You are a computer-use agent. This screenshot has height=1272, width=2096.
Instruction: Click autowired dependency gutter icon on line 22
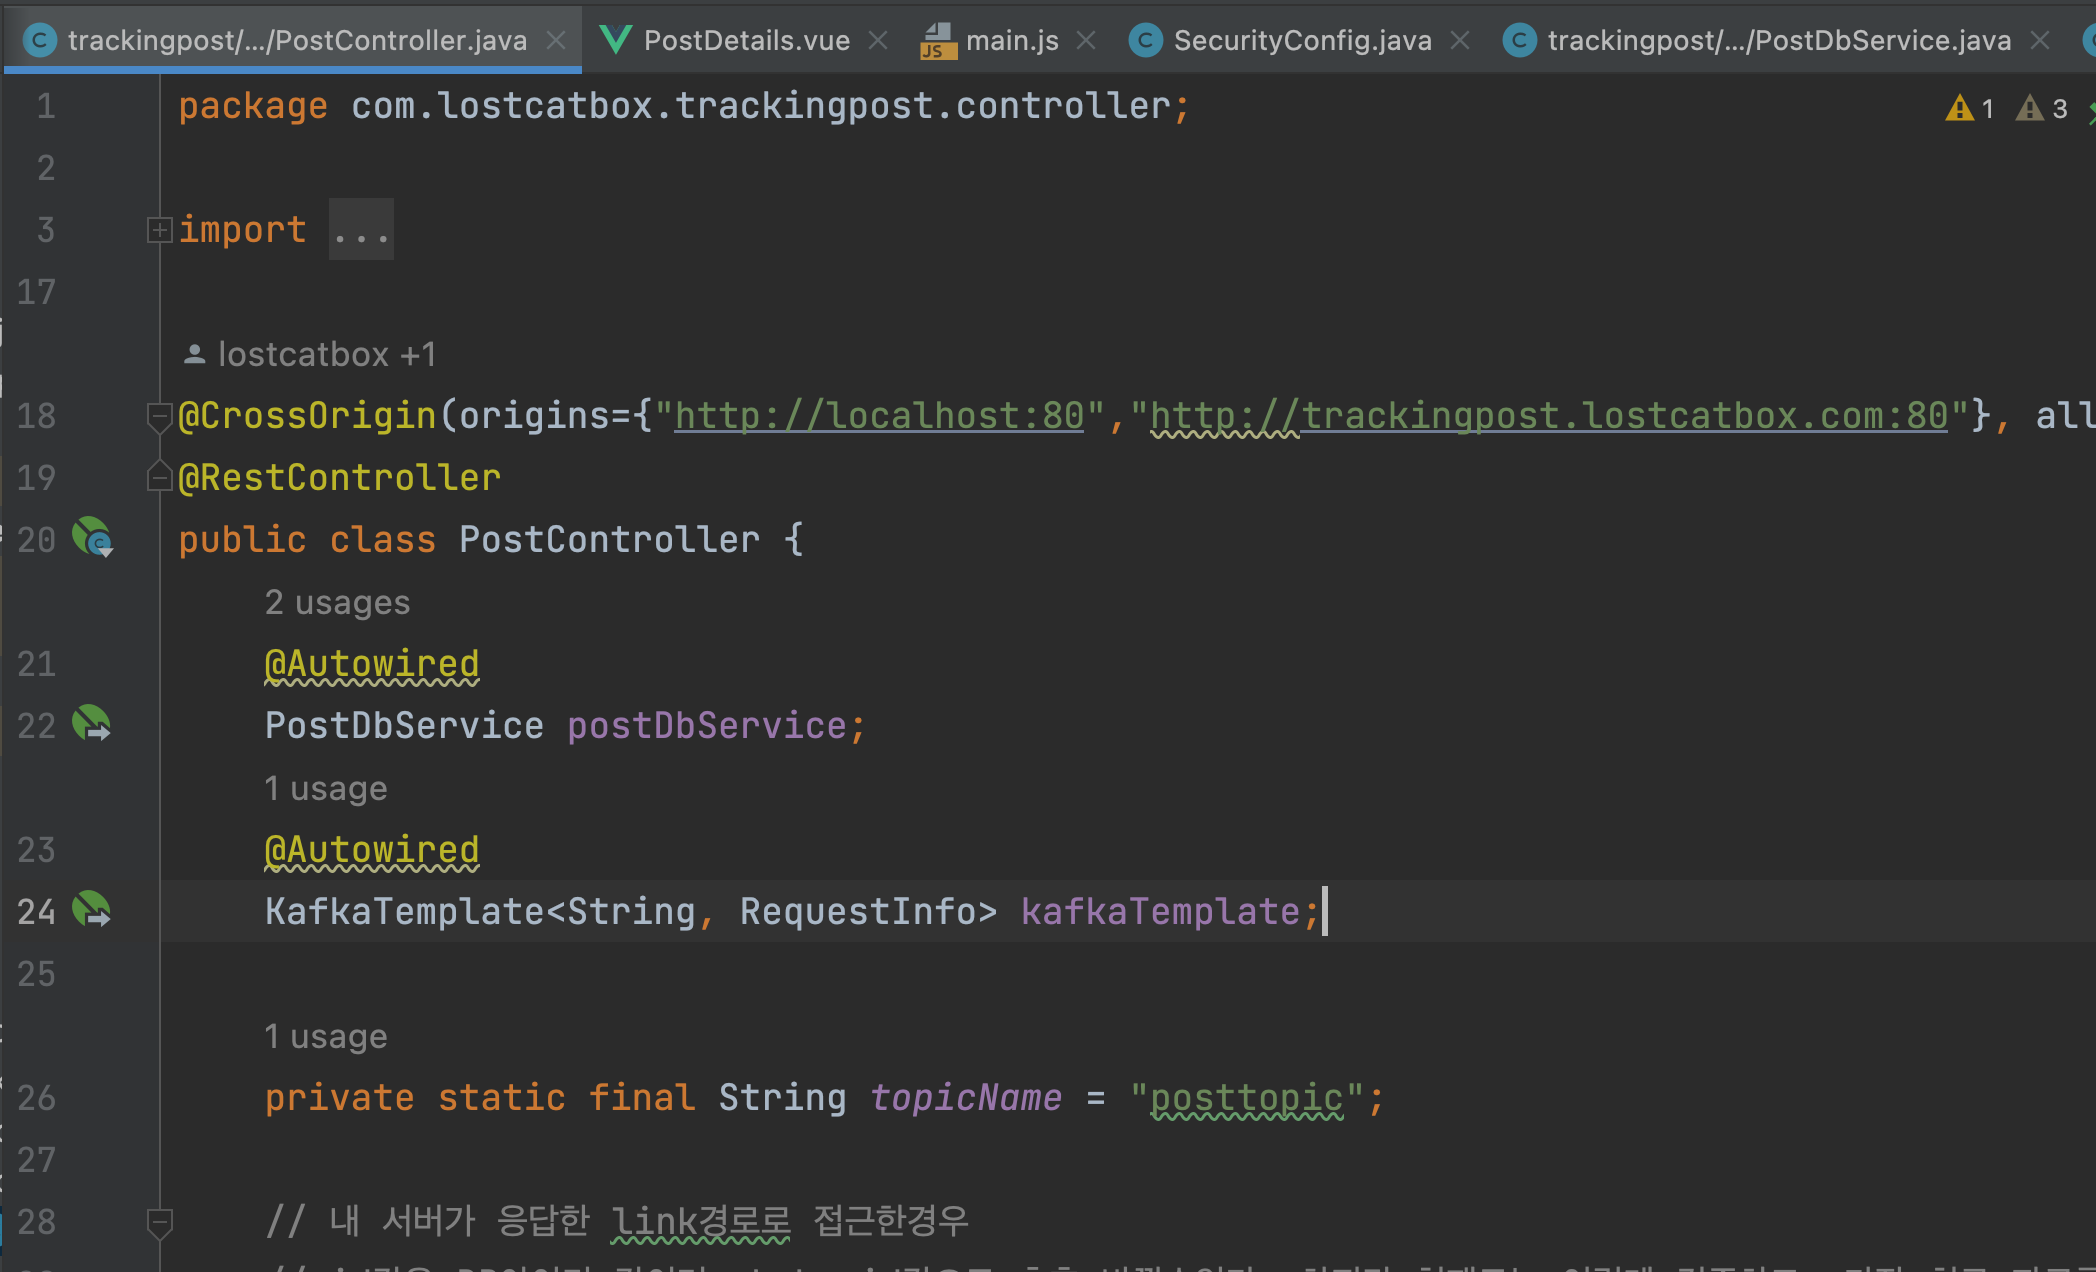pos(92,724)
